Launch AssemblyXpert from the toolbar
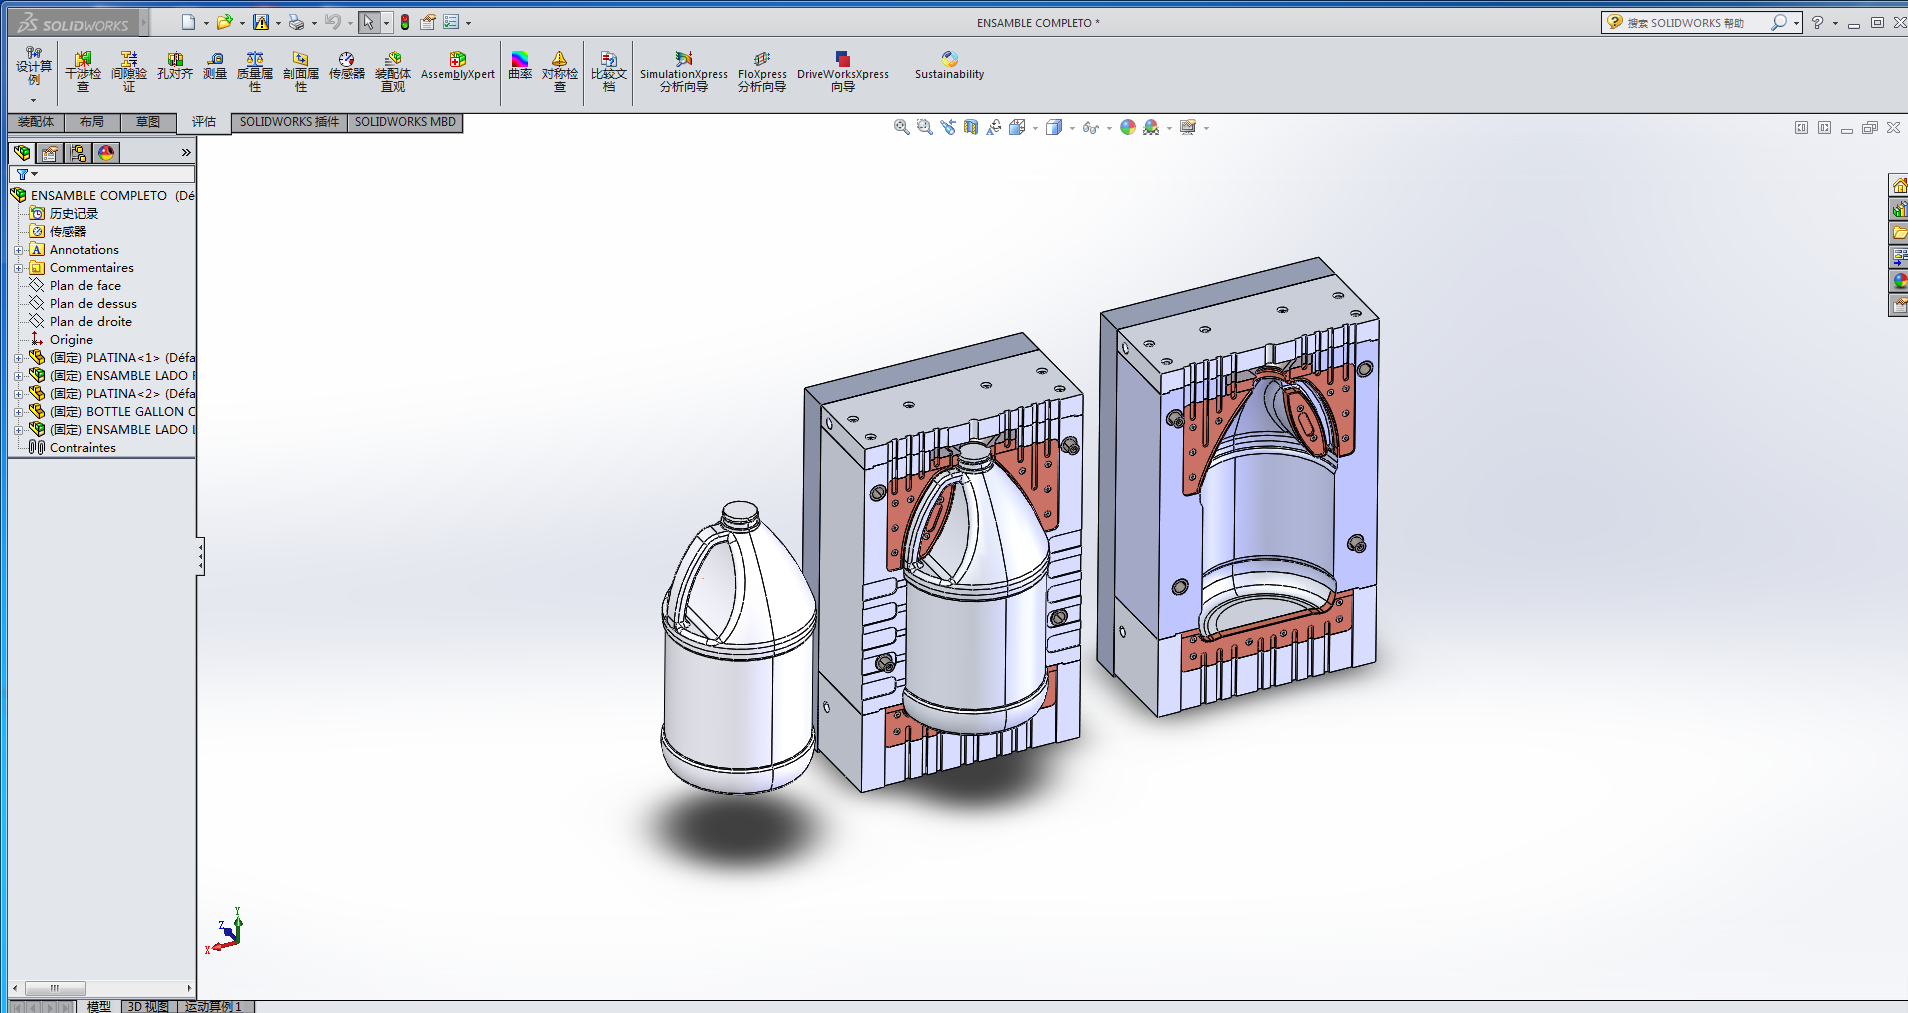The width and height of the screenshot is (1908, 1013). tap(457, 67)
